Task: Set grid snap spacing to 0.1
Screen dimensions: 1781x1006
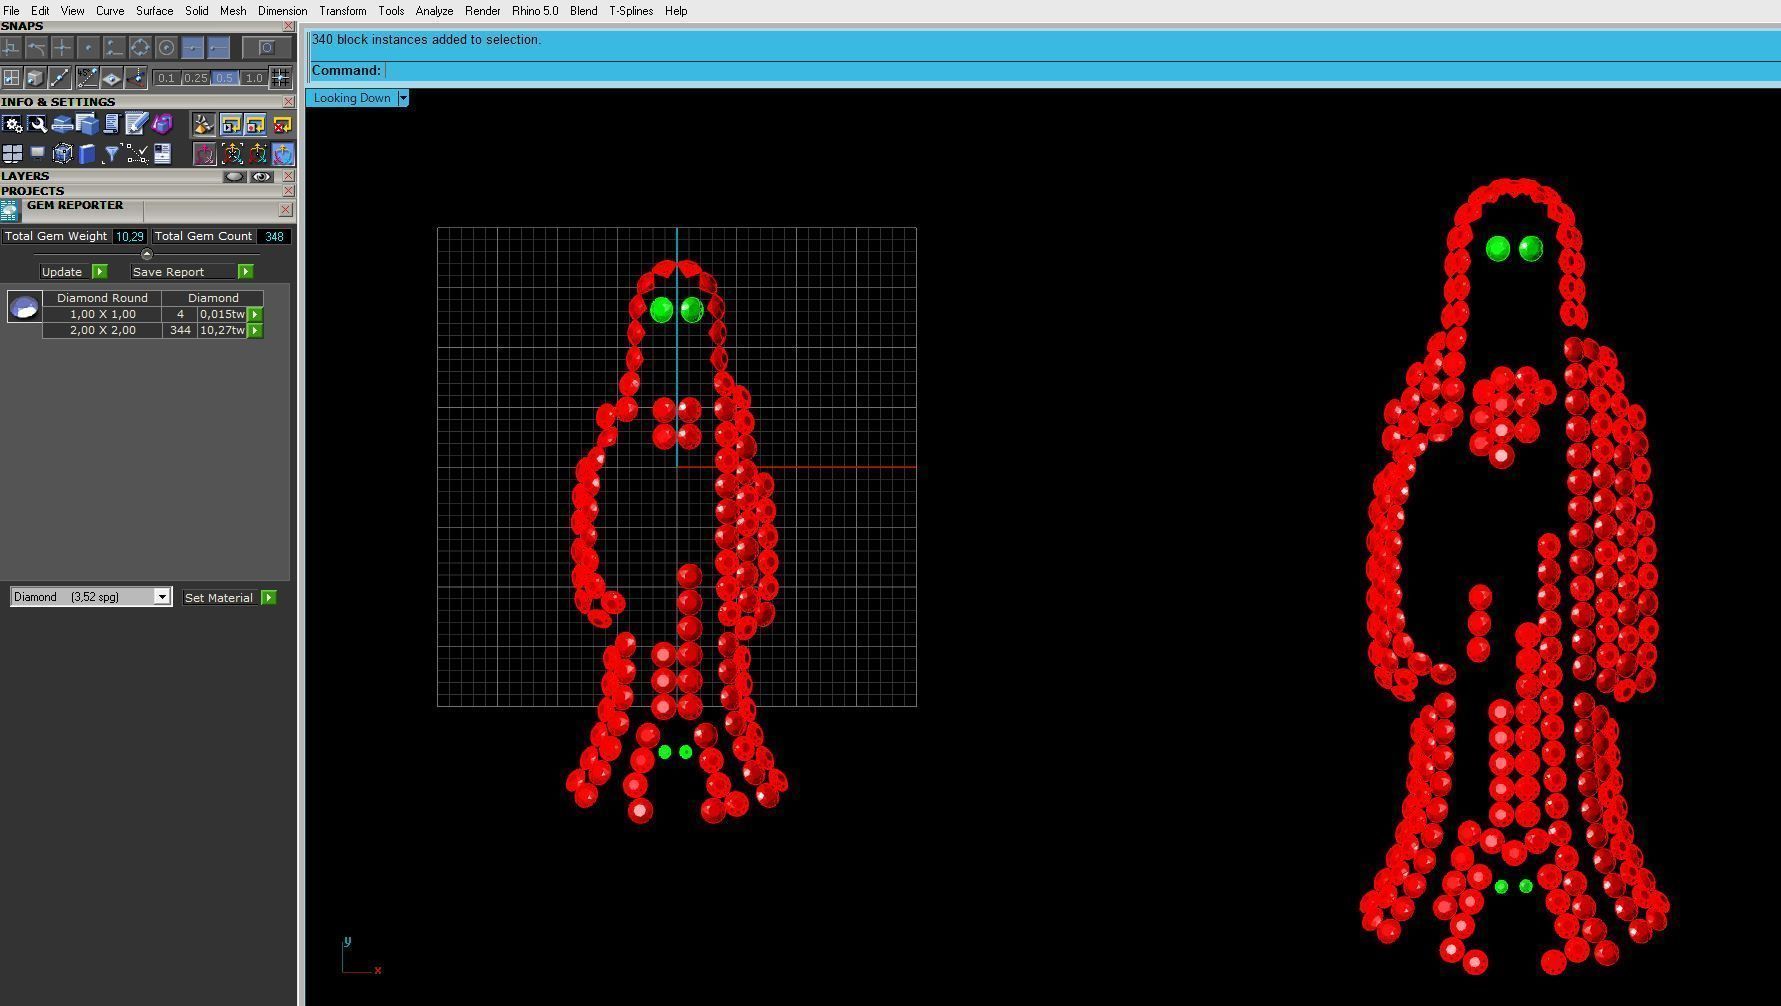Action: (166, 78)
